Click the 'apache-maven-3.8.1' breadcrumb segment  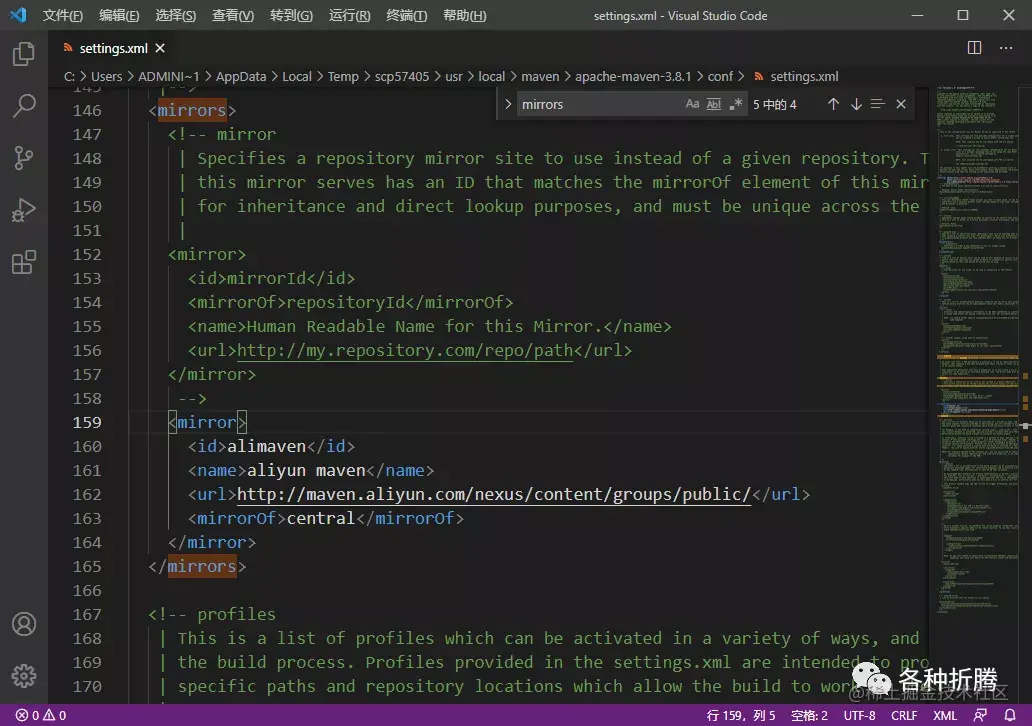pyautogui.click(x=633, y=76)
